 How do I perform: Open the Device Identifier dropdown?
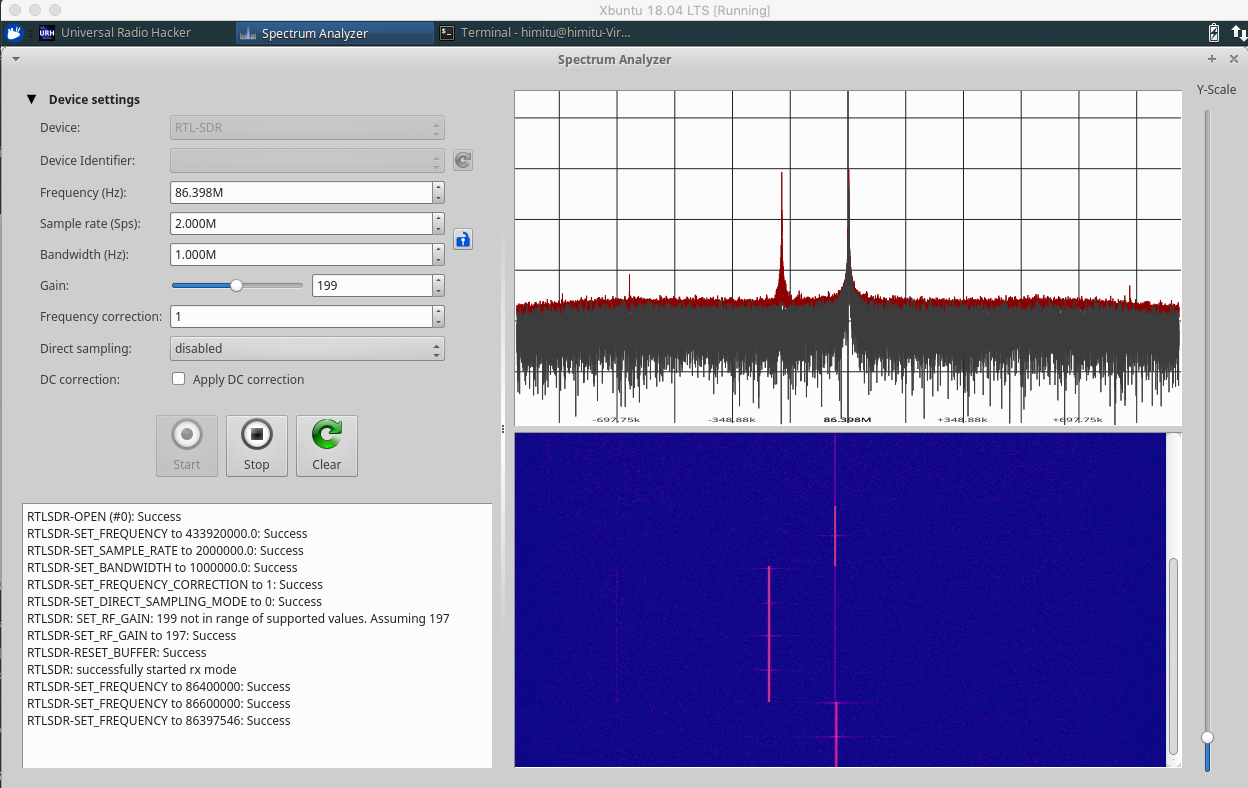307,160
